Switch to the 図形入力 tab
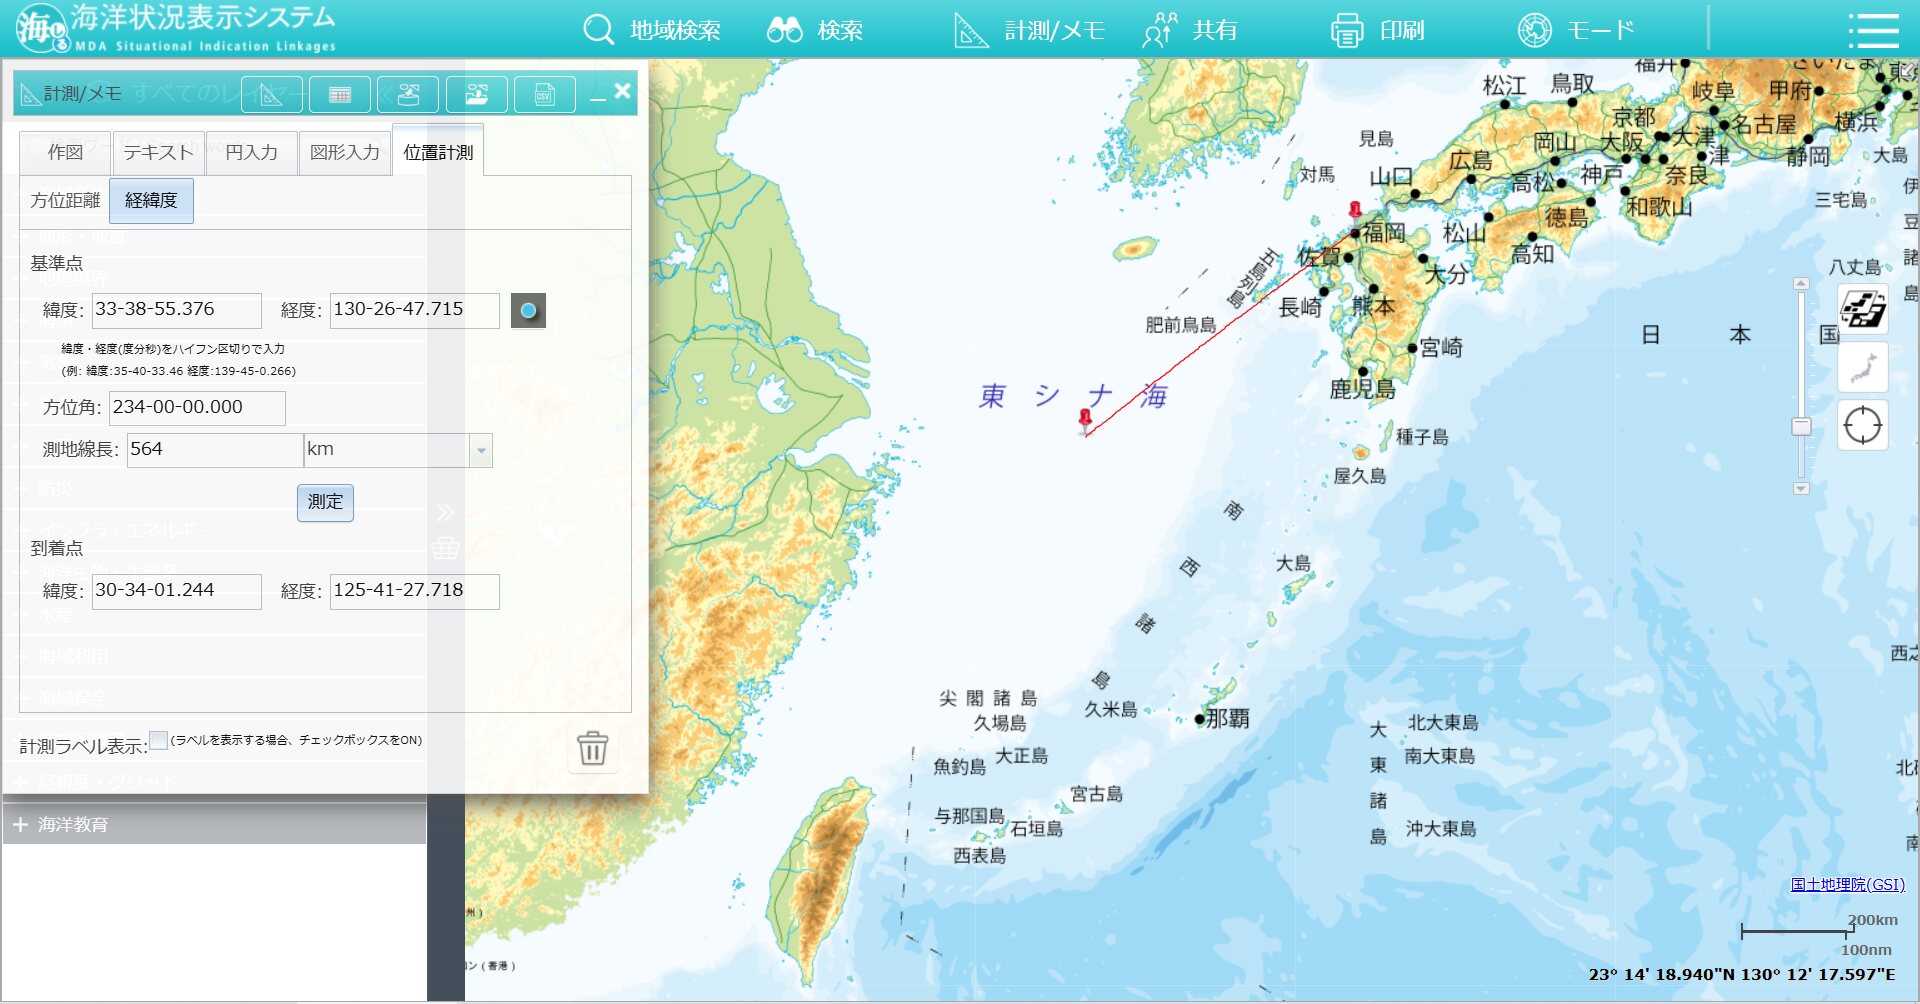Screen dimensions: 1920x1004 coord(345,153)
